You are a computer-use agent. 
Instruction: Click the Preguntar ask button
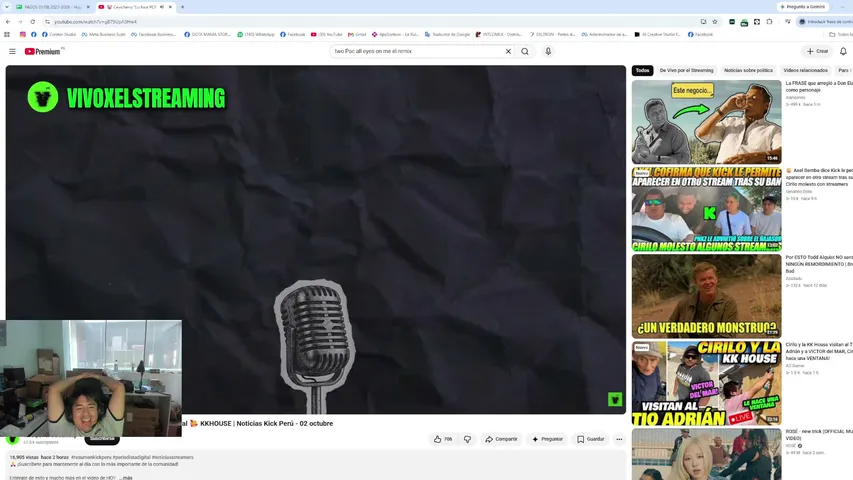point(547,439)
